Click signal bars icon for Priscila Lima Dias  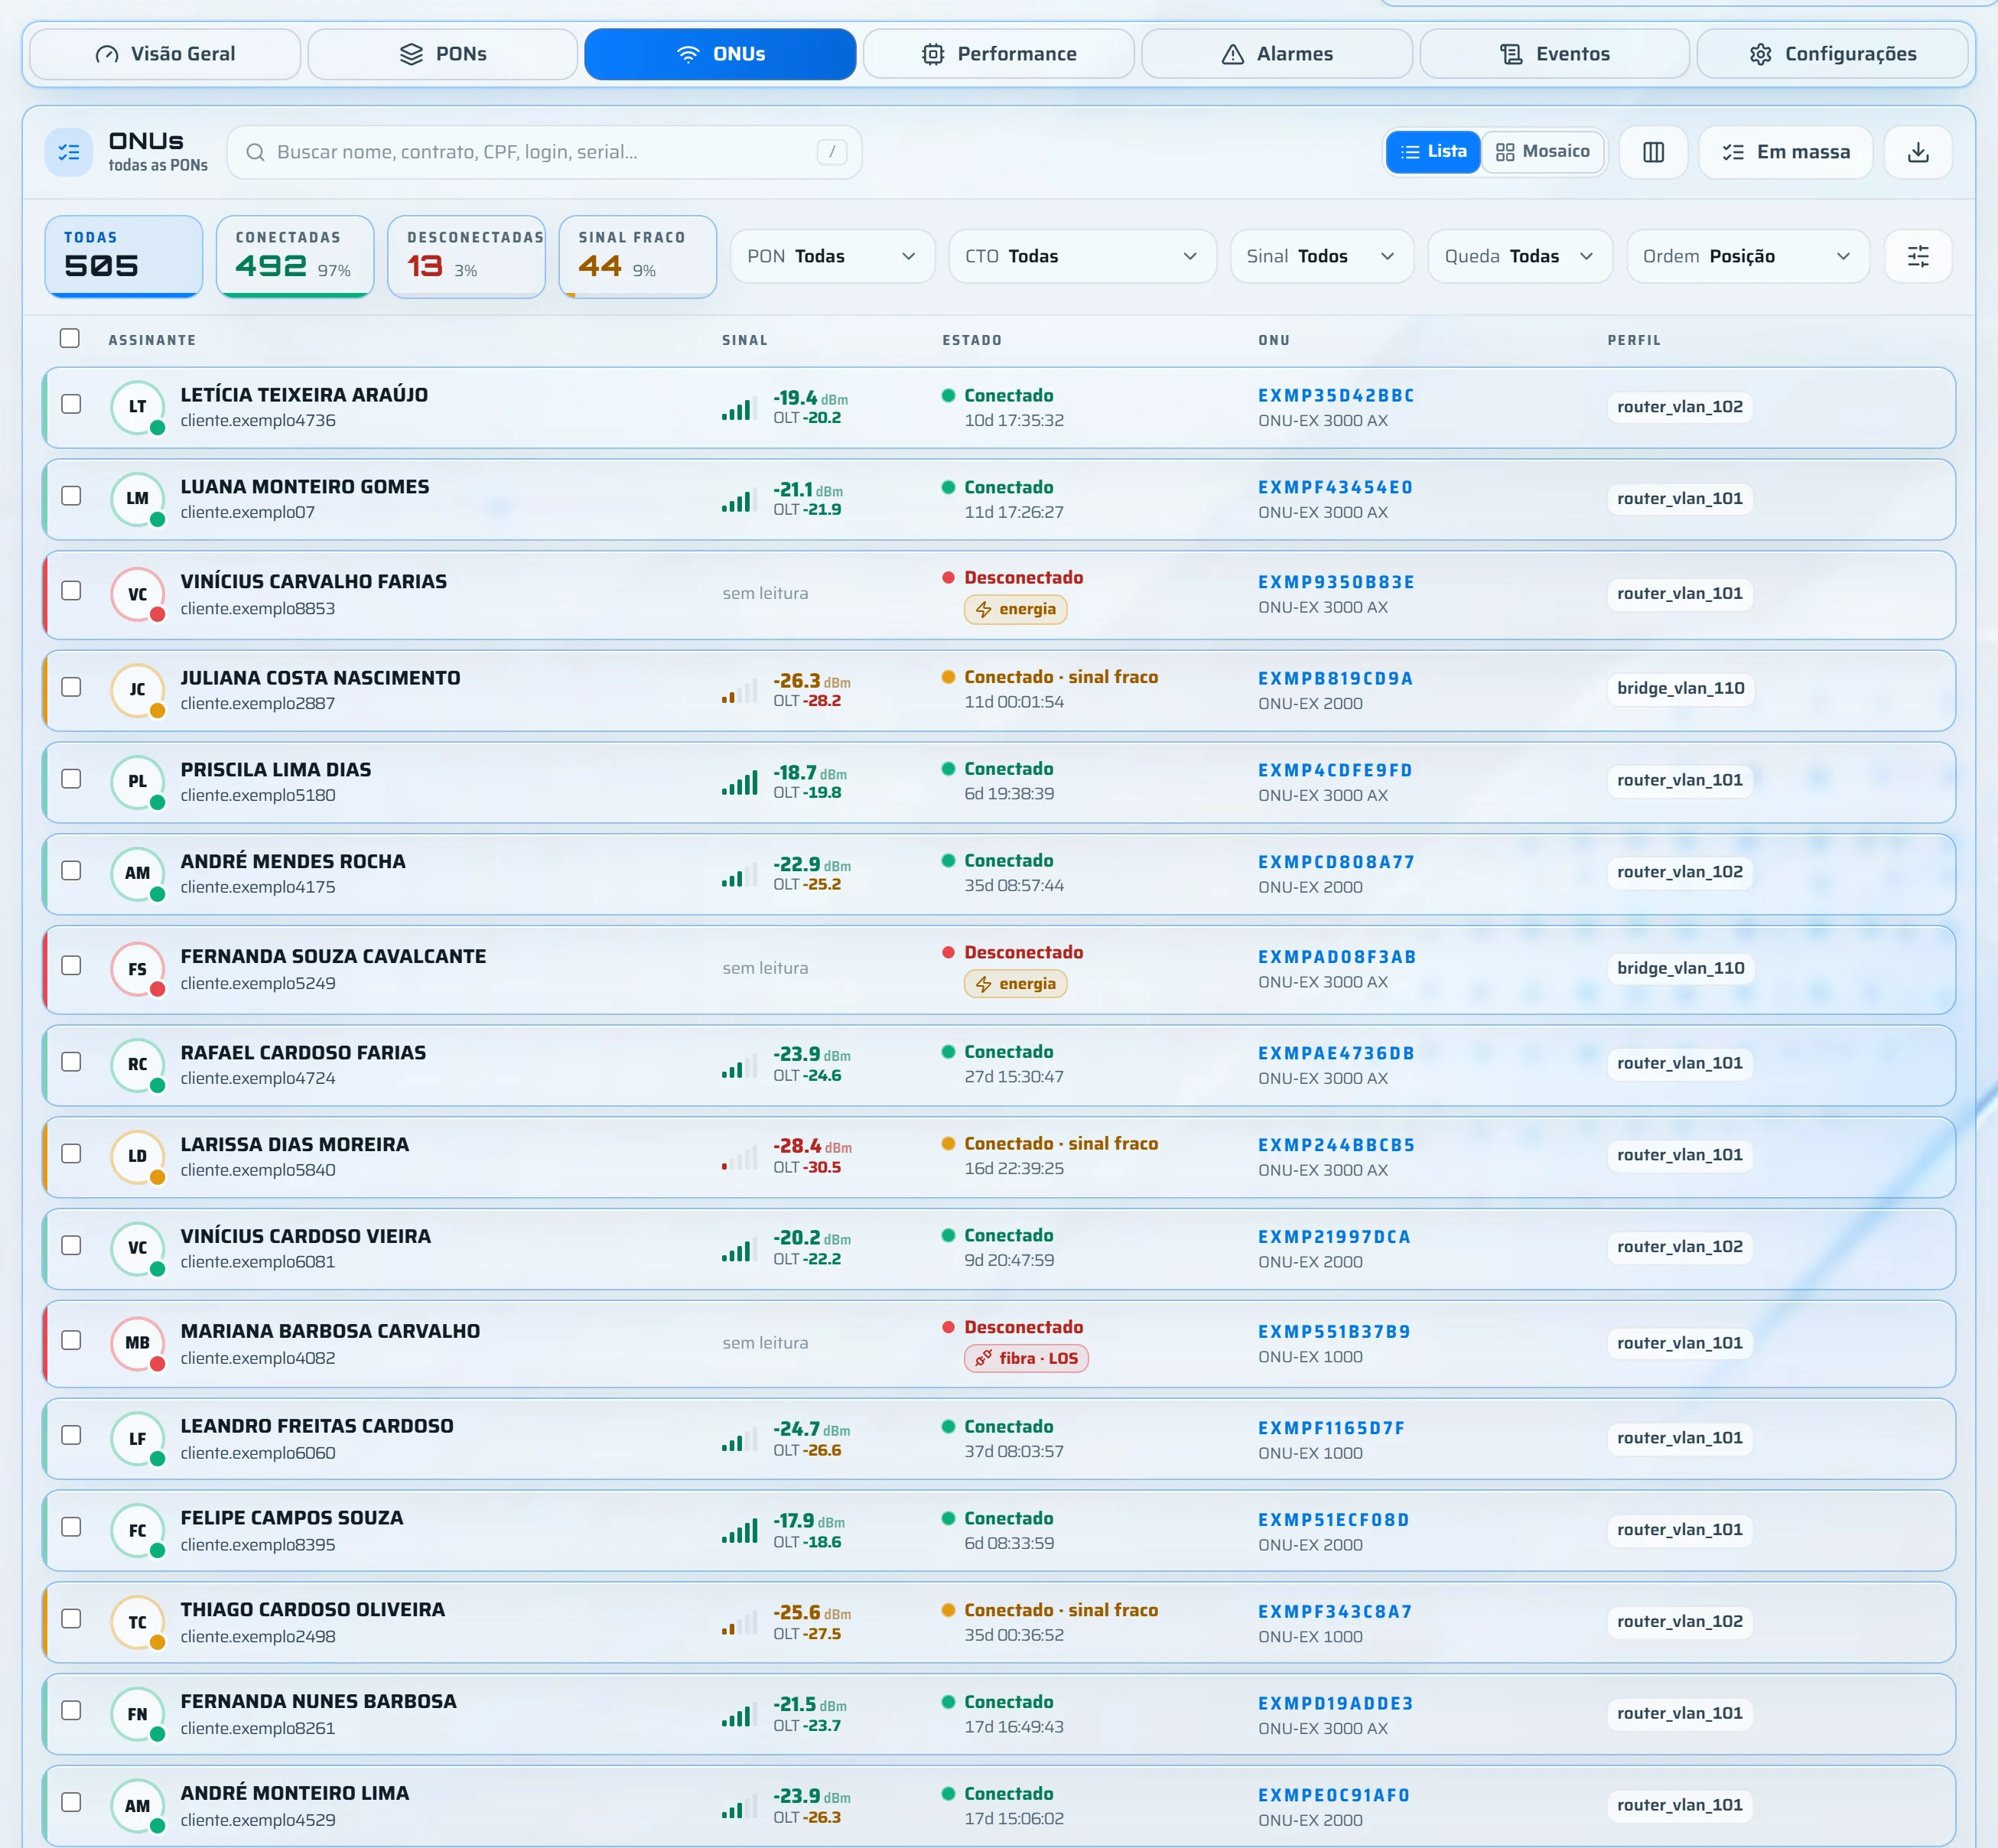tap(739, 783)
